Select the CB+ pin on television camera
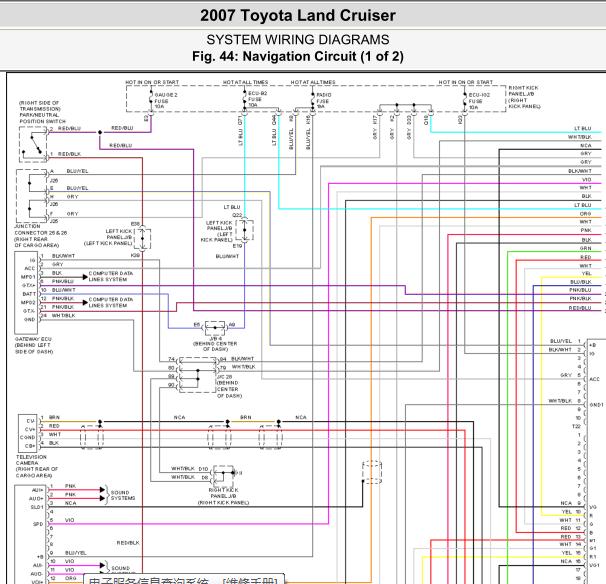 click(30, 446)
